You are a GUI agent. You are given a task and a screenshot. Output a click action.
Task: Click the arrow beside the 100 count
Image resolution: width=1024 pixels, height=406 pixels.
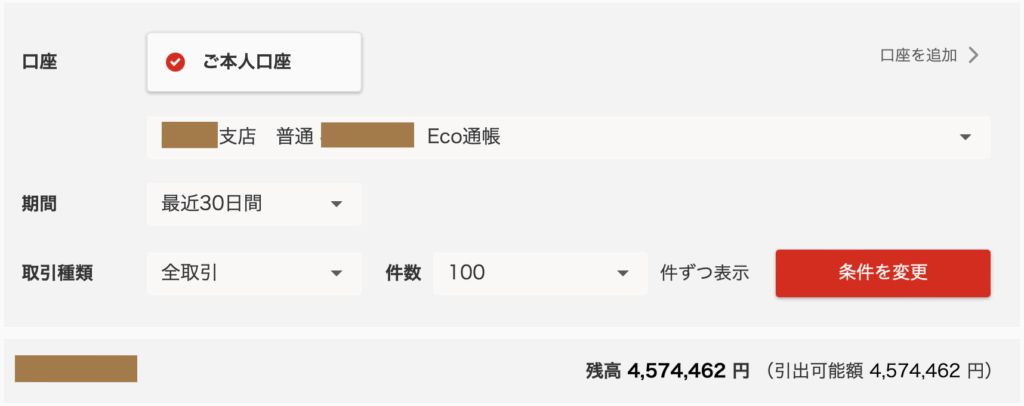(623, 272)
